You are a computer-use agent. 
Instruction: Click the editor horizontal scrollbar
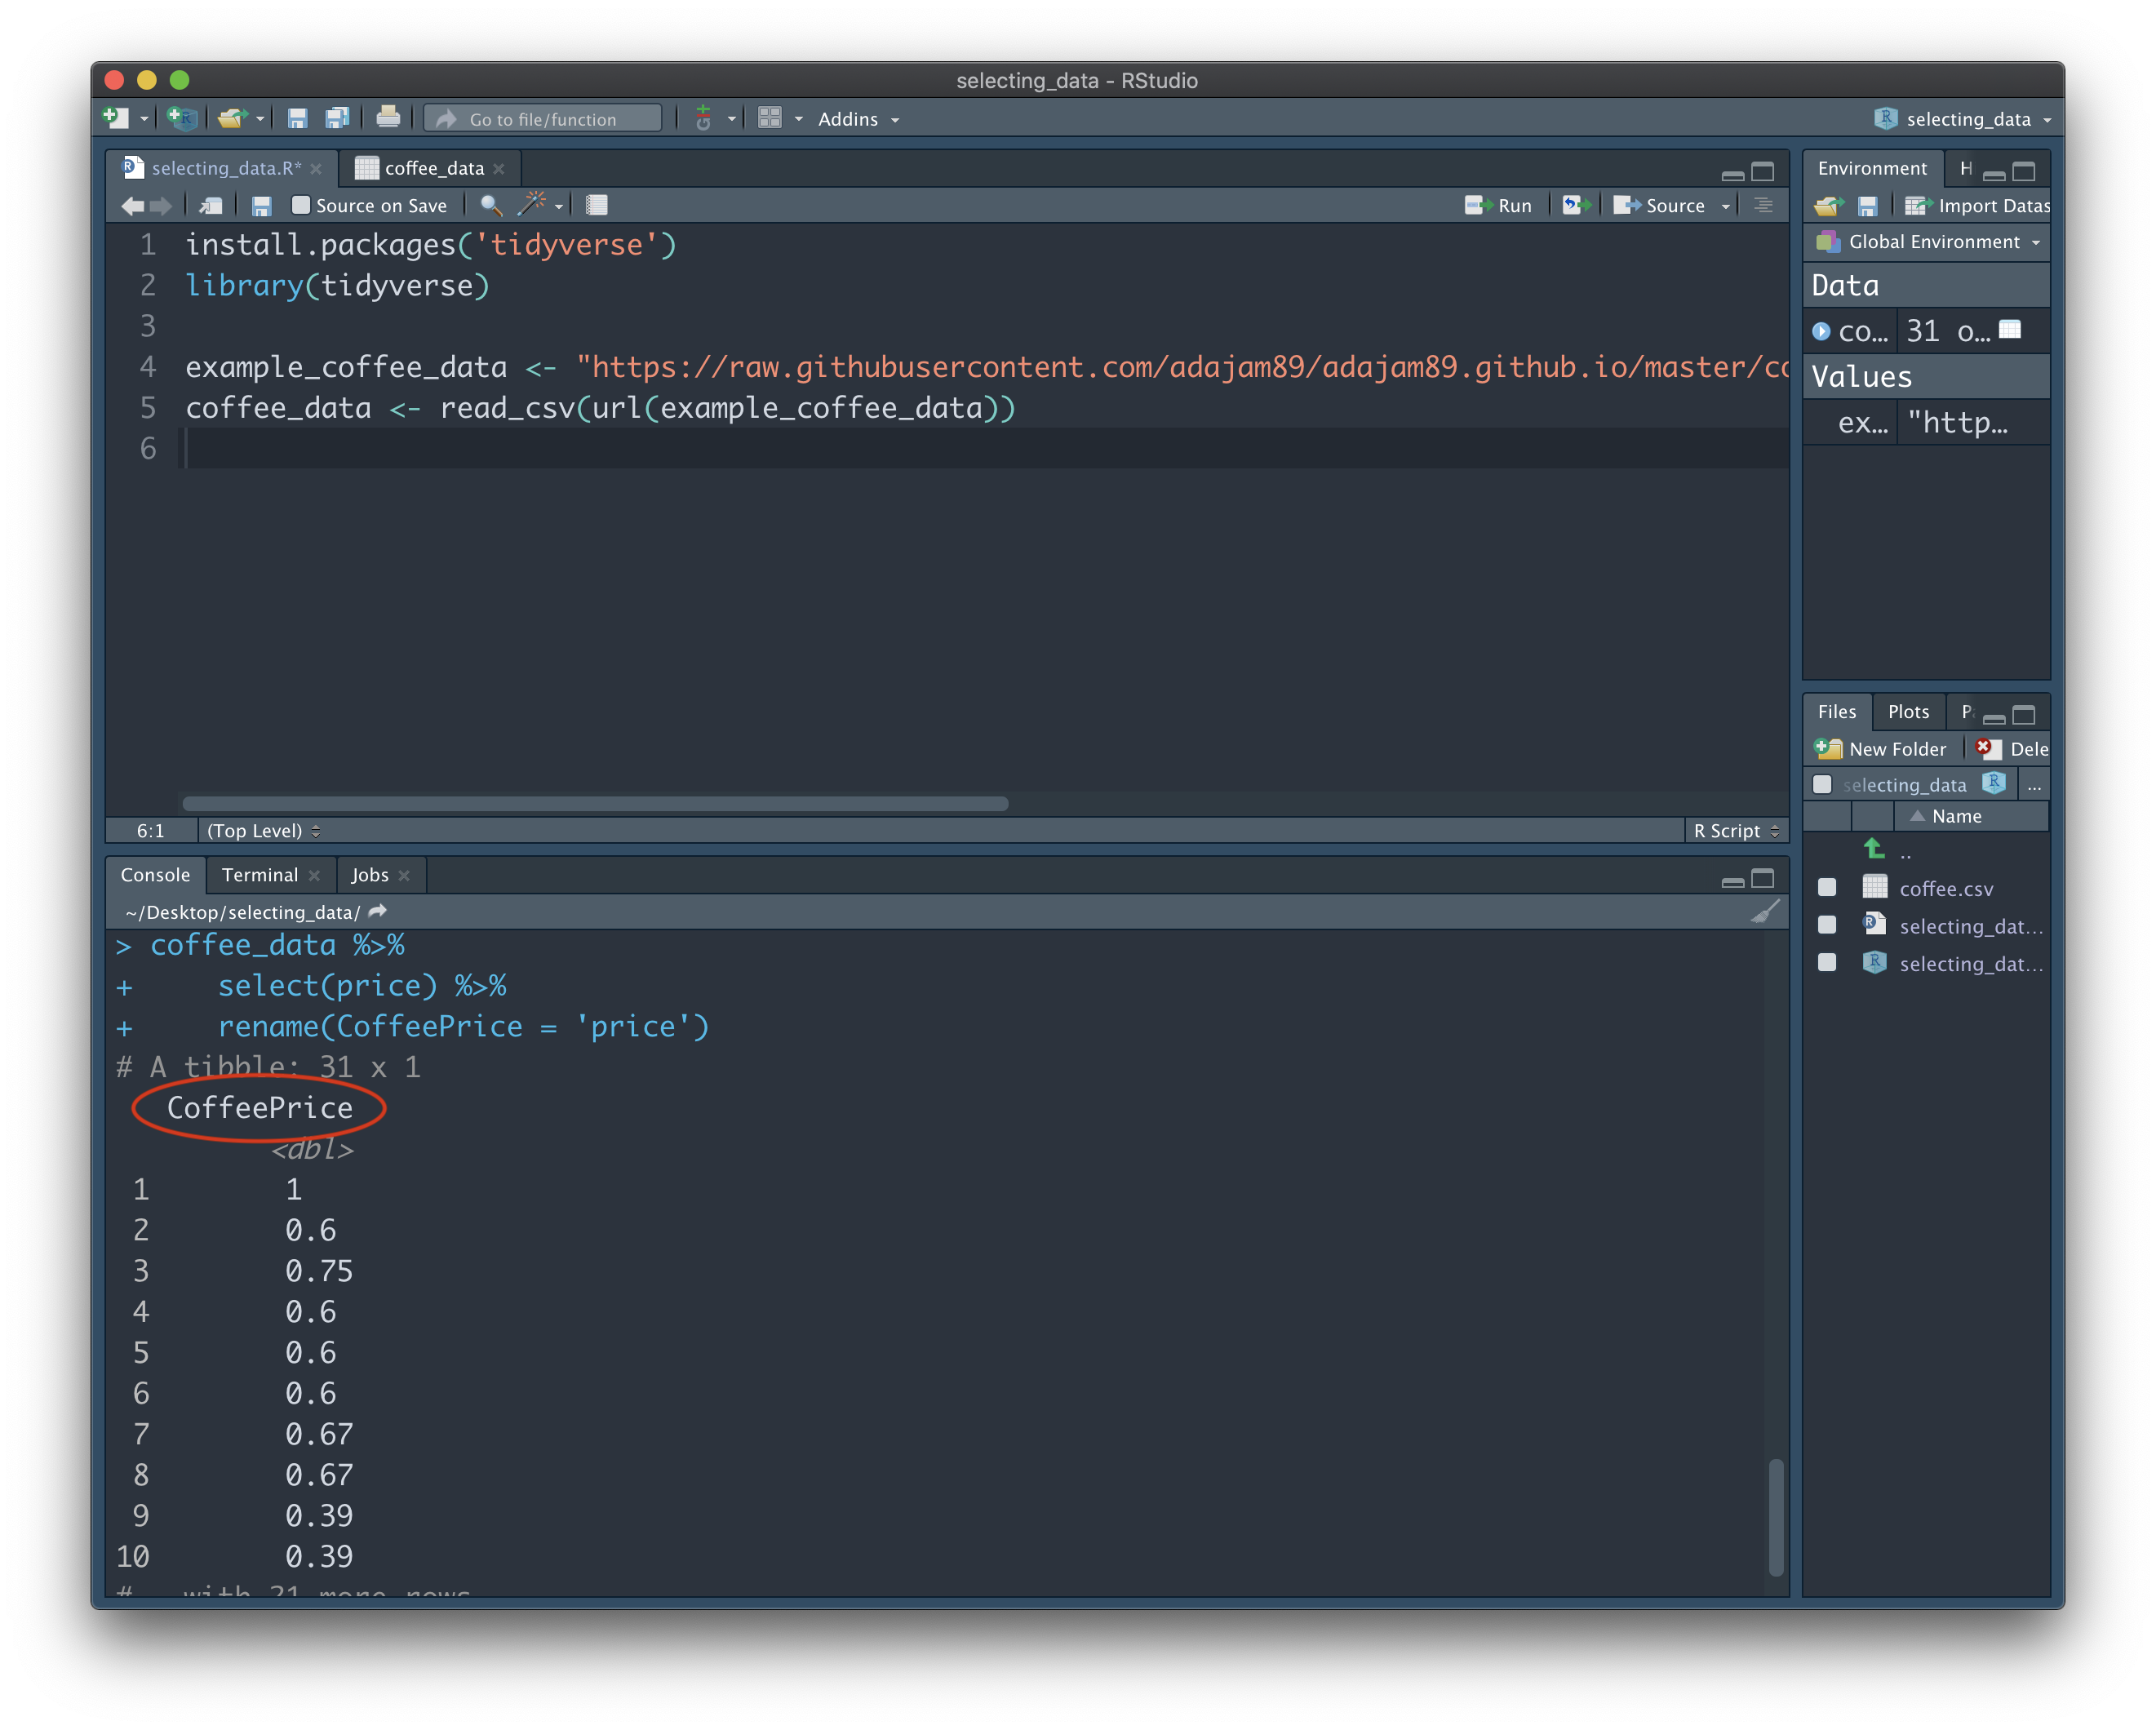(595, 803)
